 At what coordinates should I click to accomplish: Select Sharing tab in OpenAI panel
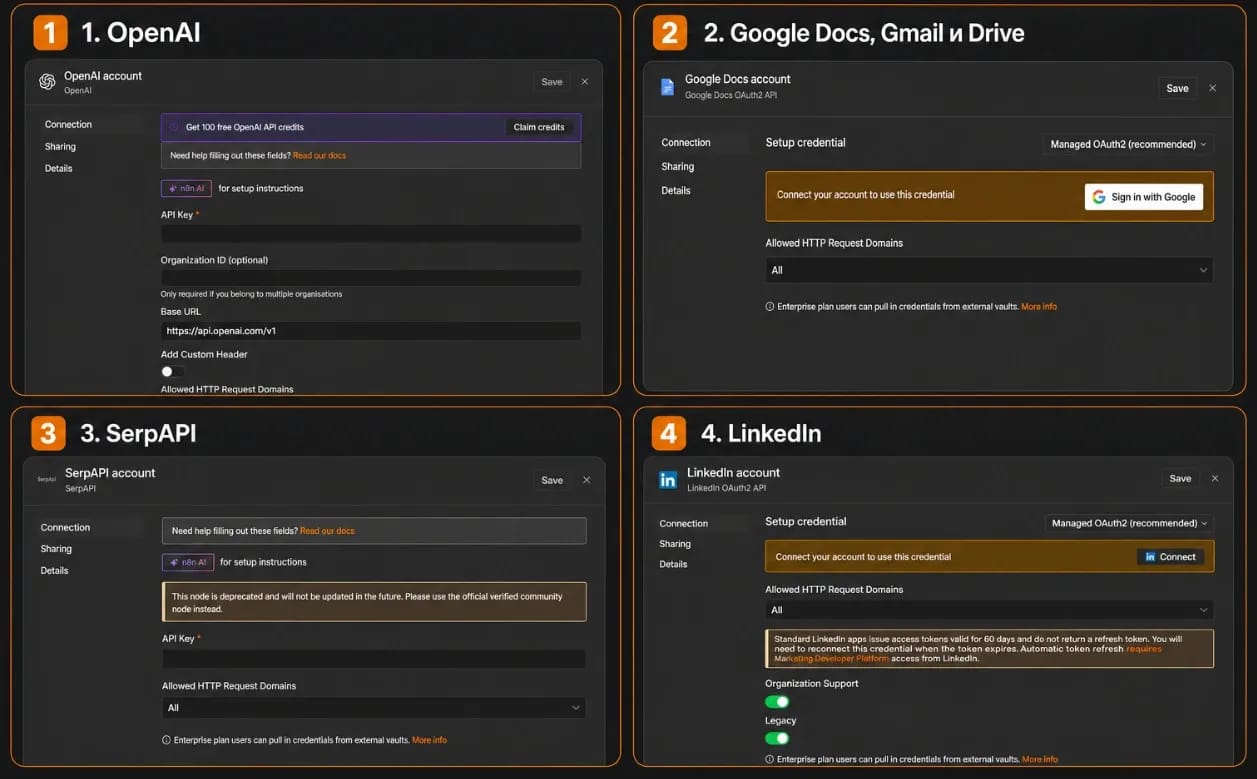(x=60, y=147)
